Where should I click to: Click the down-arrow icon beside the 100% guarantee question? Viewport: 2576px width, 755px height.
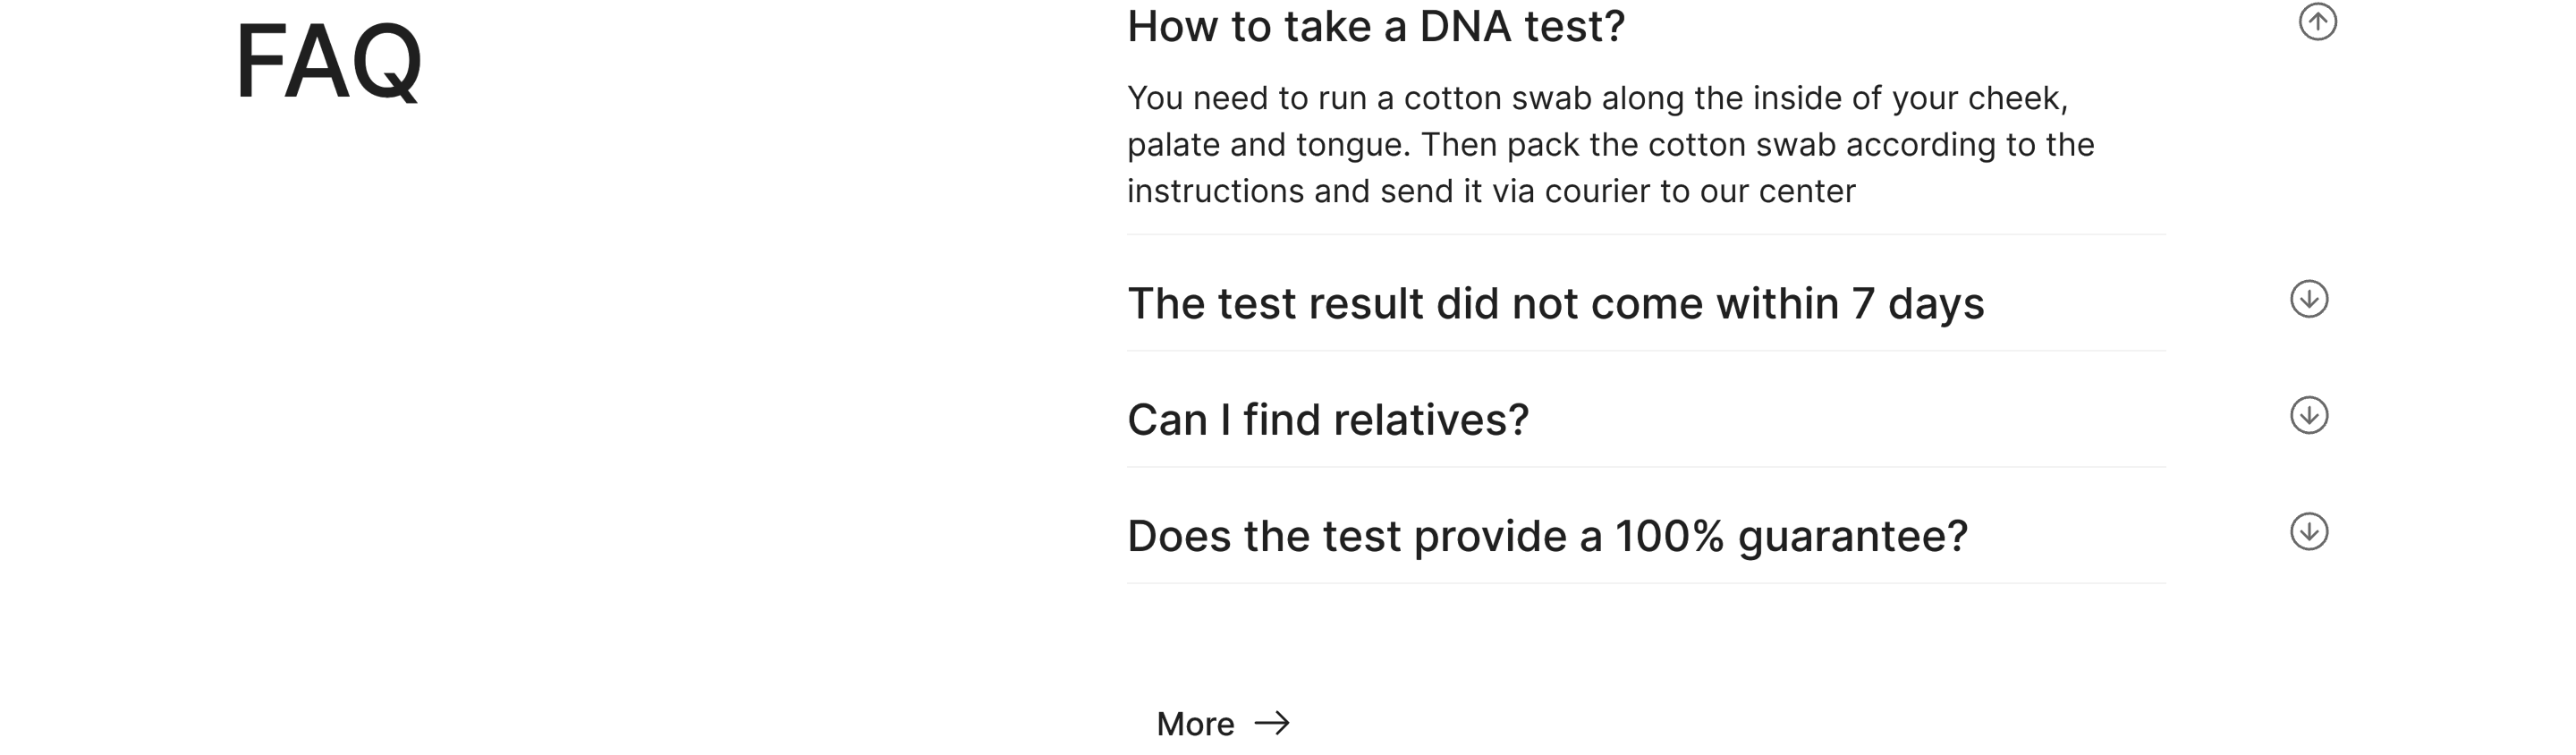(2308, 531)
